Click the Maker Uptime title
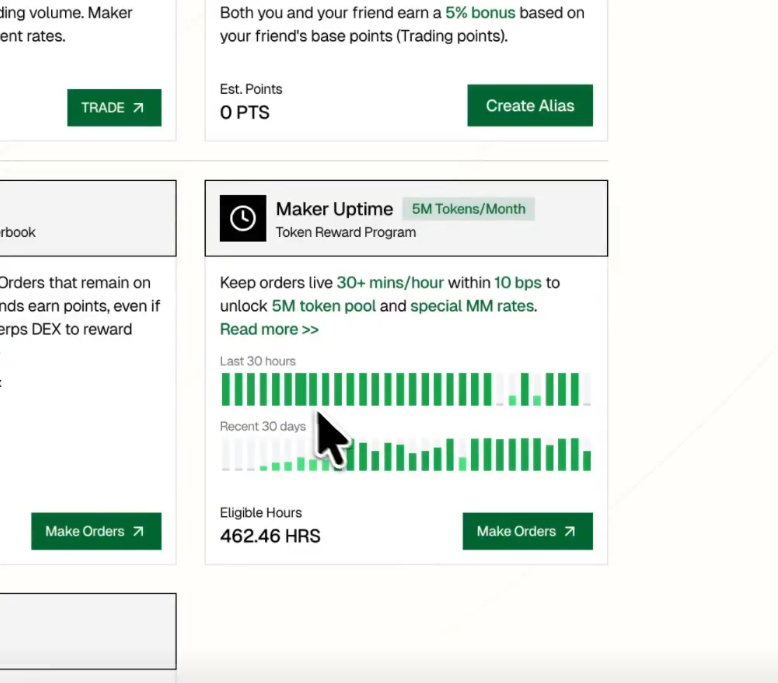 click(334, 209)
